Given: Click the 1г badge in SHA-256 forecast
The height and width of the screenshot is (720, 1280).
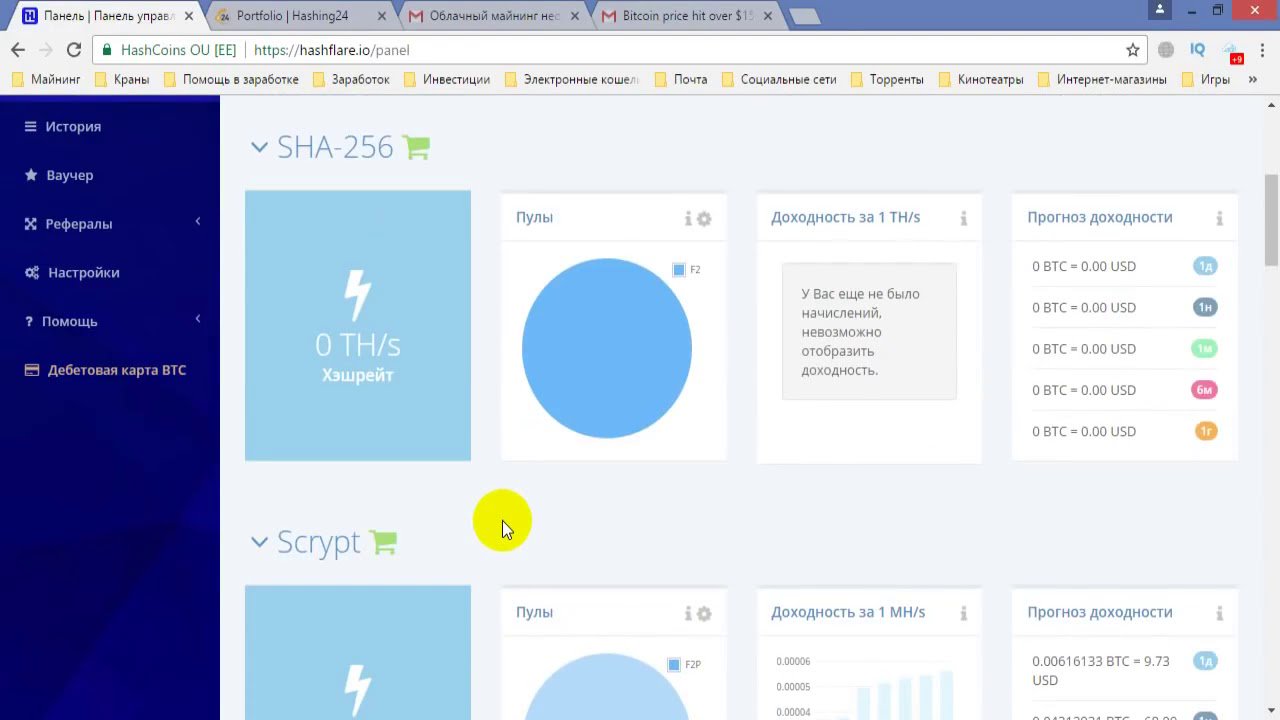Looking at the screenshot, I should pos(1205,431).
